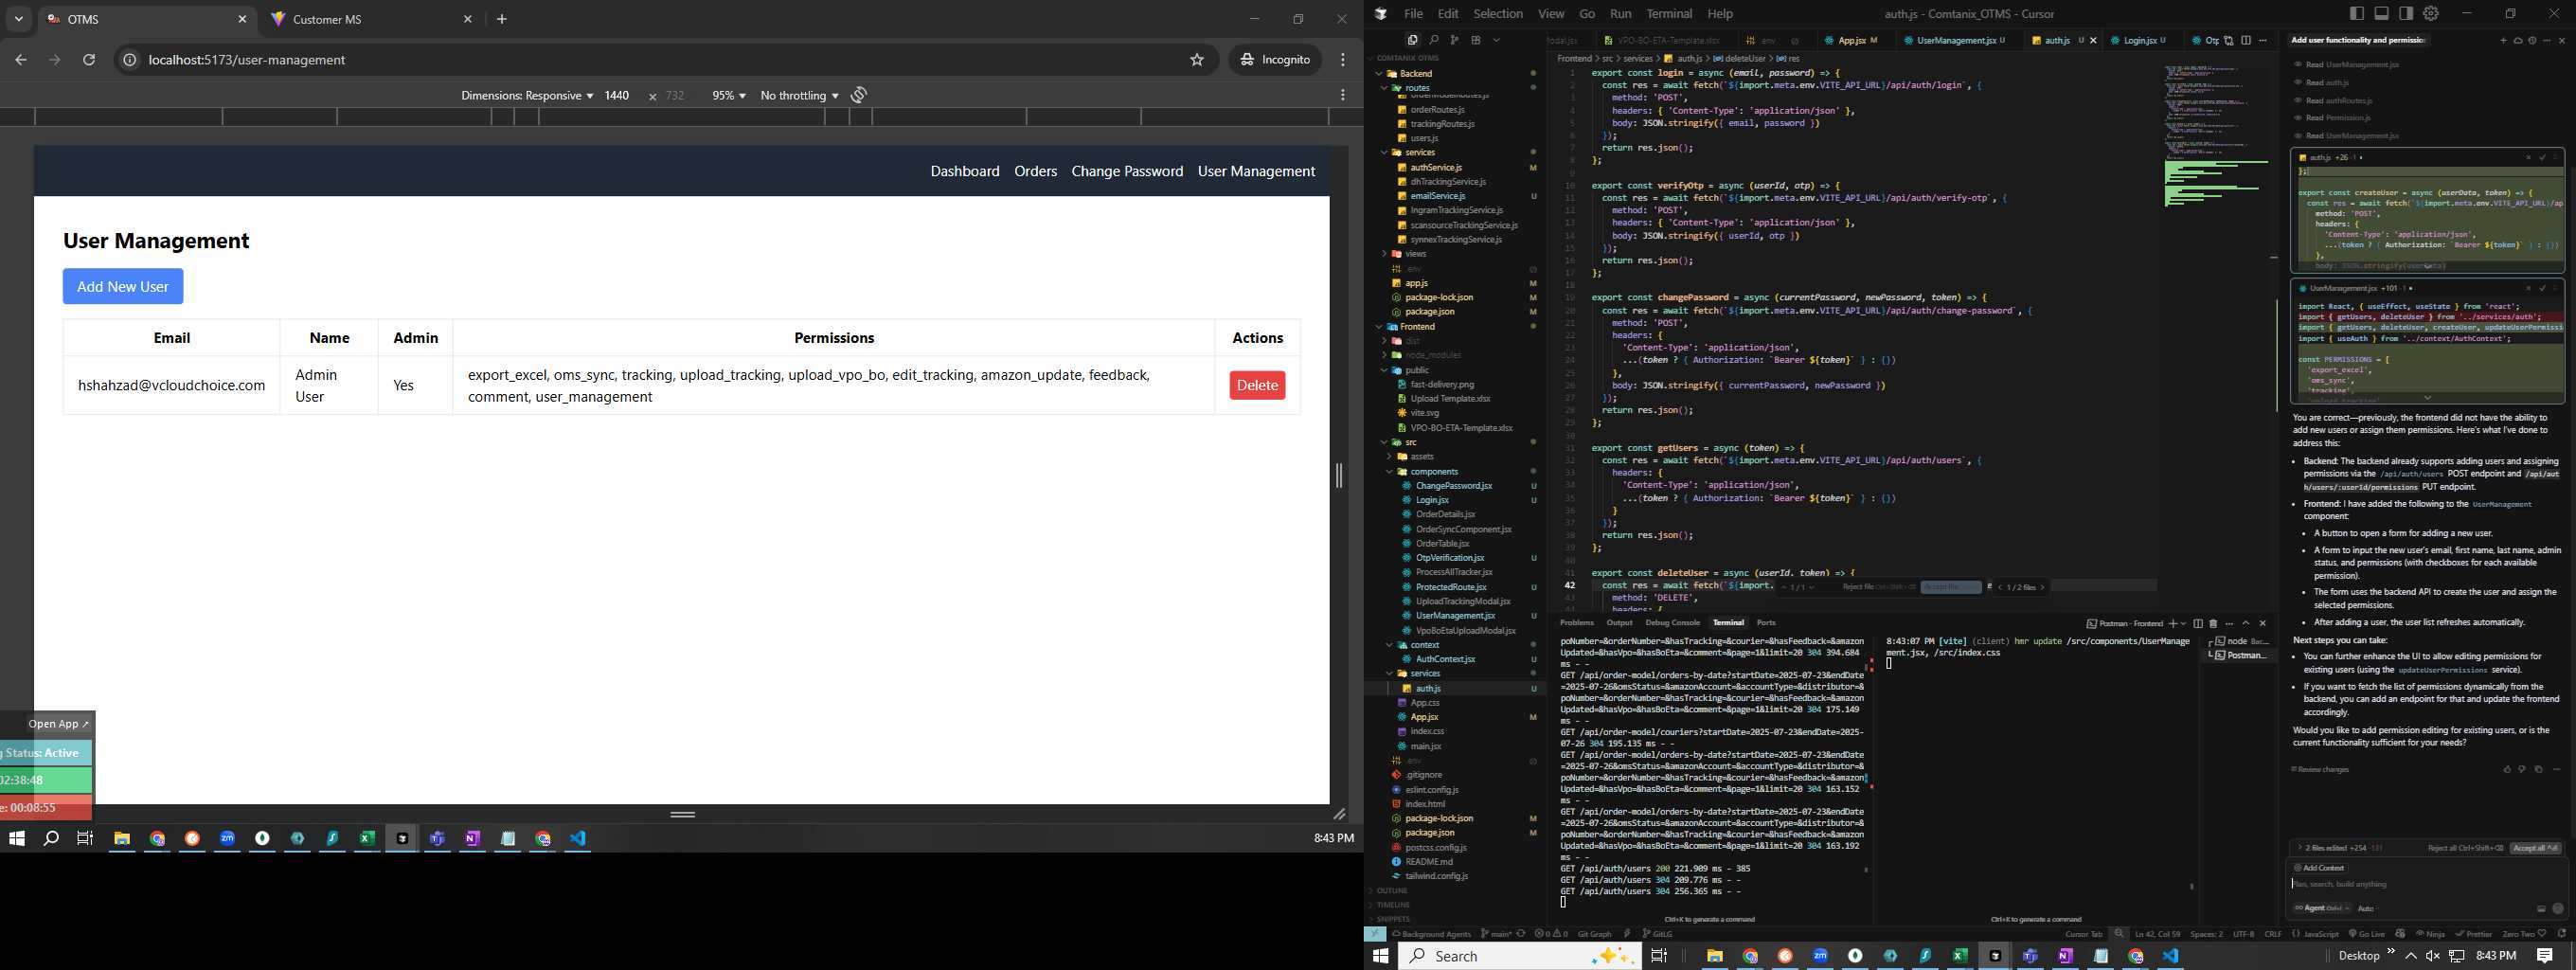Kill the terminal with the trash icon

pyautogui.click(x=2213, y=624)
